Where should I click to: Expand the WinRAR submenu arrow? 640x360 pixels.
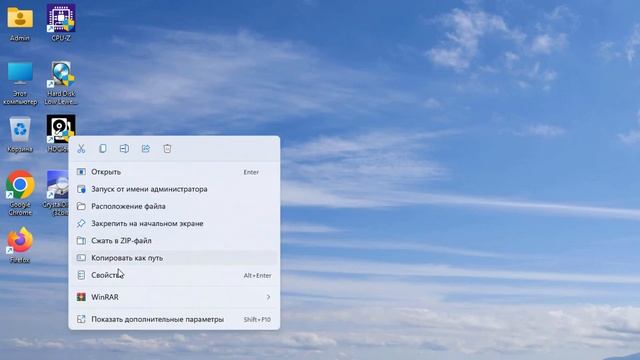[268, 297]
